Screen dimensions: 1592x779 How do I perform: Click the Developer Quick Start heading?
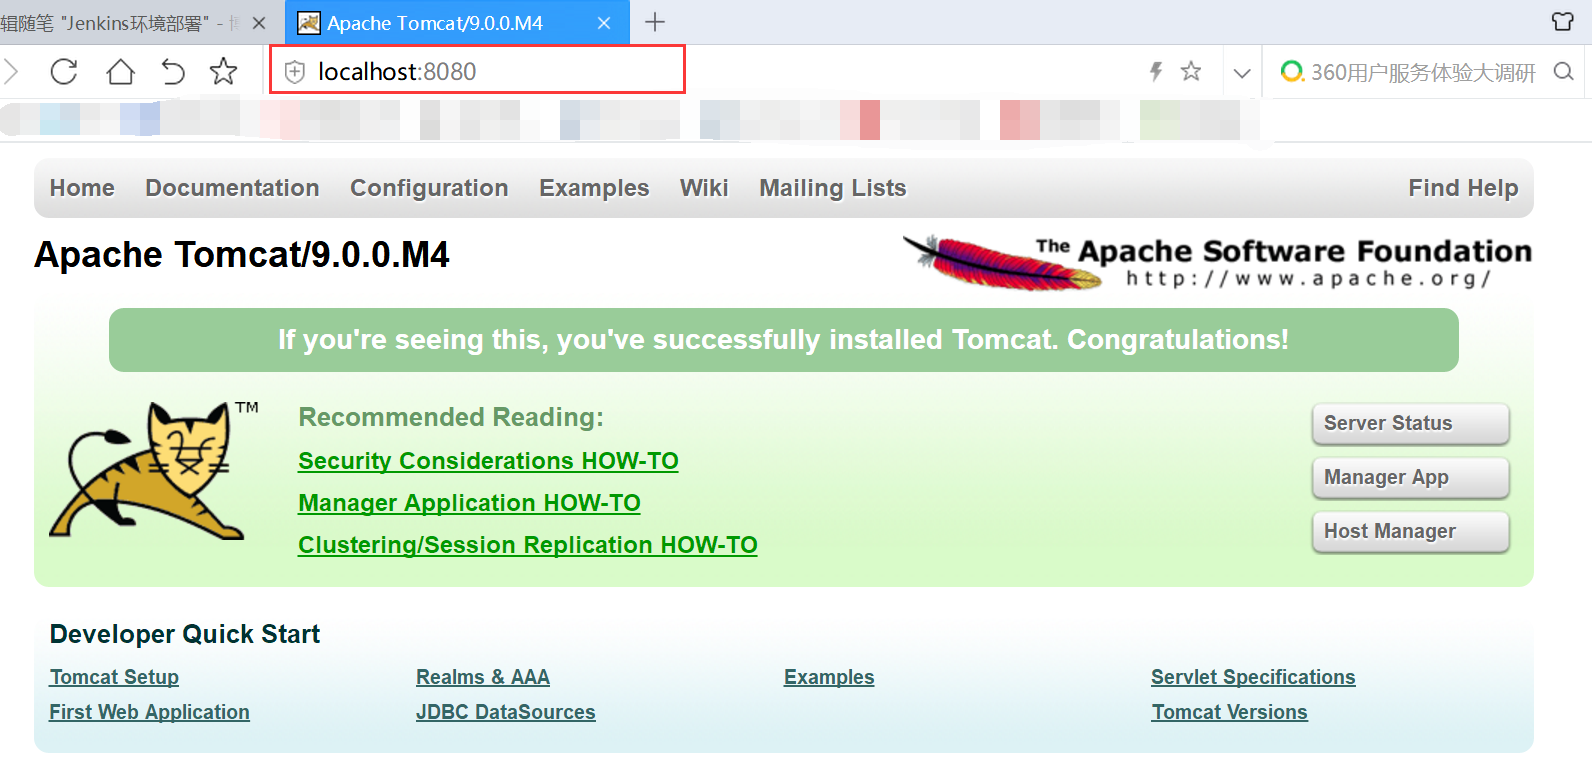[185, 634]
